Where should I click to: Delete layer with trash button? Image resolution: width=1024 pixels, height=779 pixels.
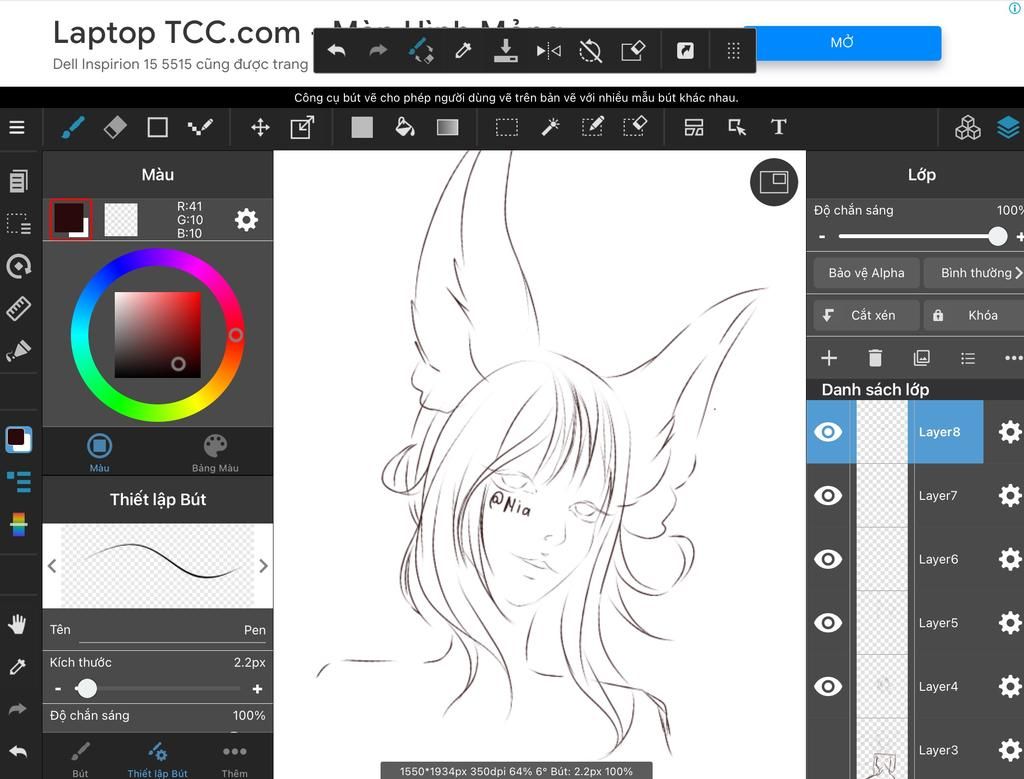[x=875, y=358]
